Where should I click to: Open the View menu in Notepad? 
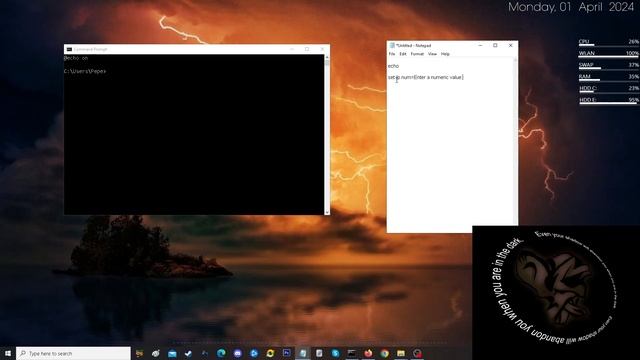click(x=432, y=54)
